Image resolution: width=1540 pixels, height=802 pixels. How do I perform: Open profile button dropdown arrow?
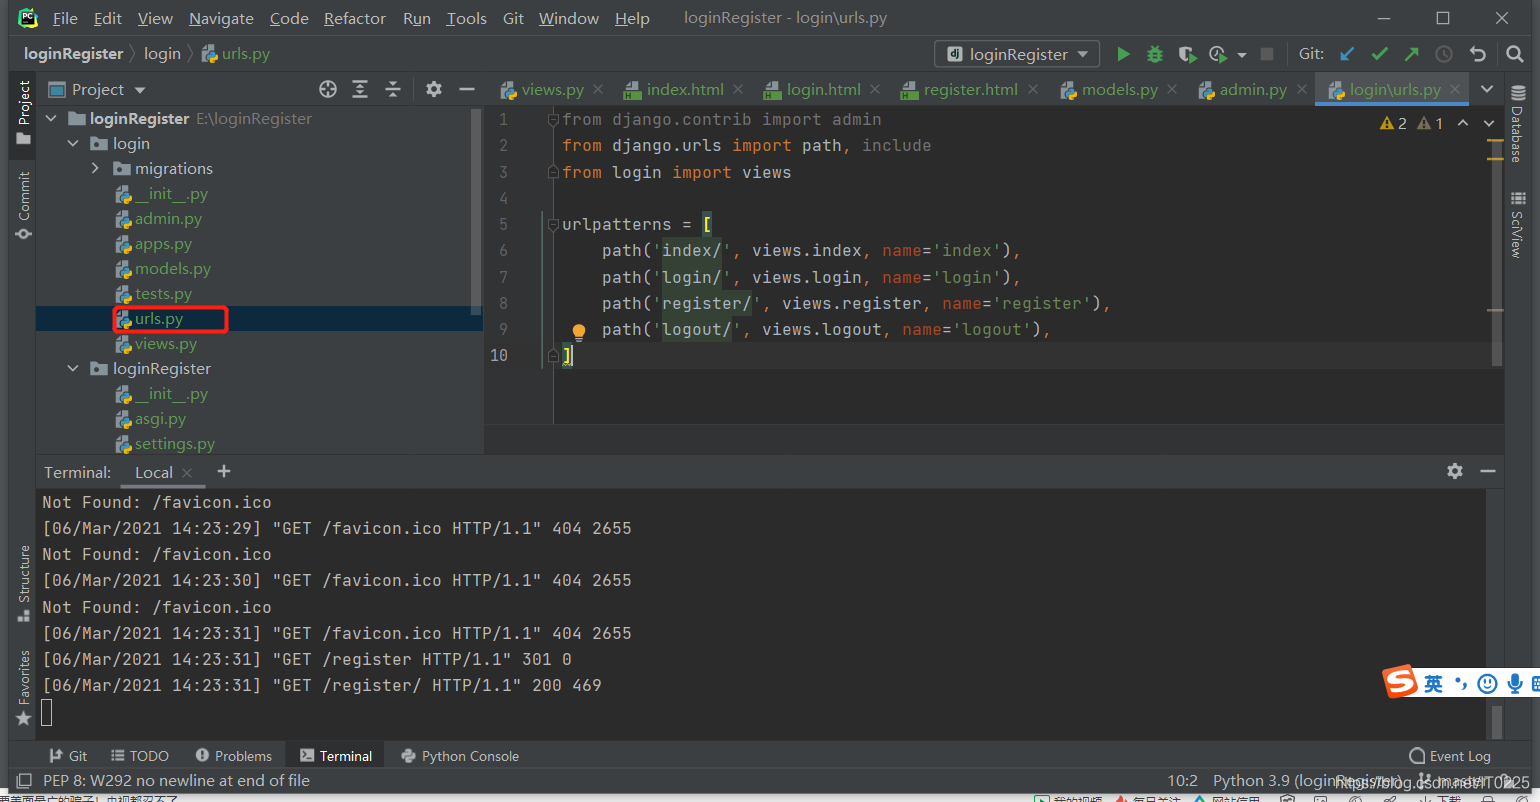click(x=1242, y=54)
